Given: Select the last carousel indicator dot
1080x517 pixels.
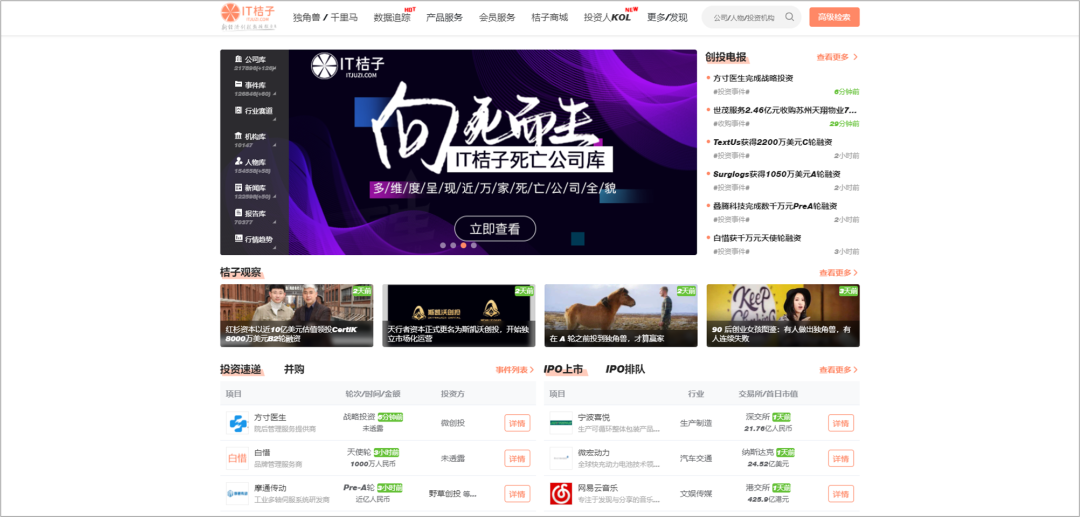Looking at the screenshot, I should point(474,245).
